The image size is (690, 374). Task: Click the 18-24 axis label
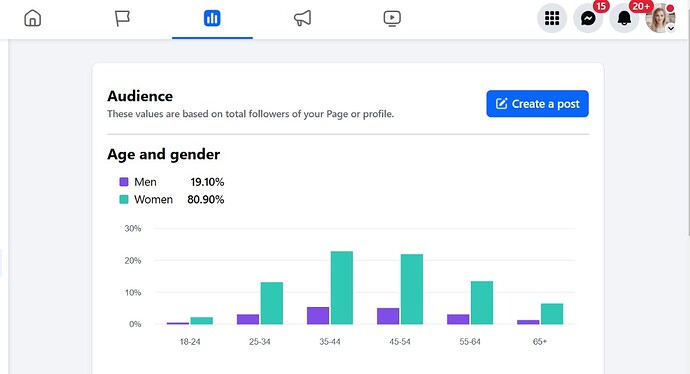[x=190, y=341]
